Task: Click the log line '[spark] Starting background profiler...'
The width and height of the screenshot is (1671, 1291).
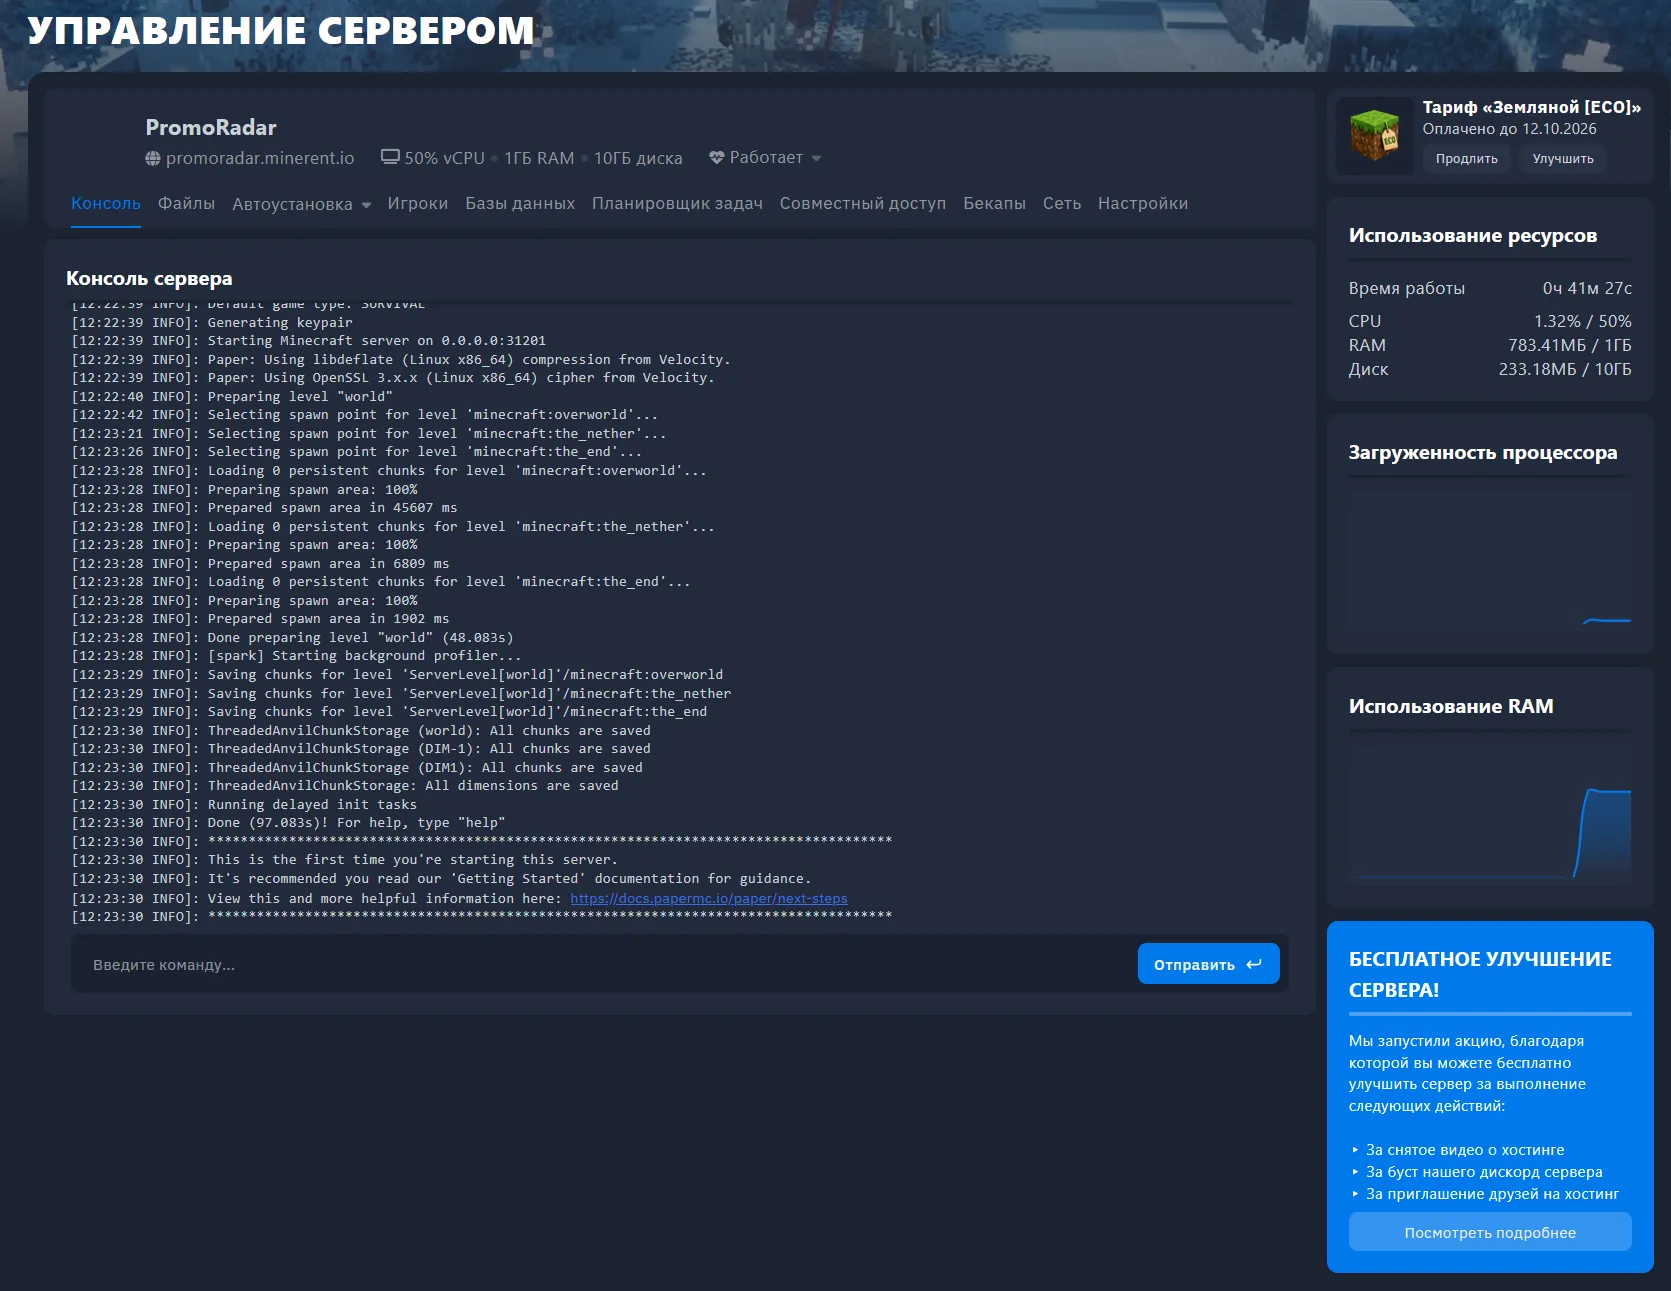Action: pyautogui.click(x=296, y=656)
